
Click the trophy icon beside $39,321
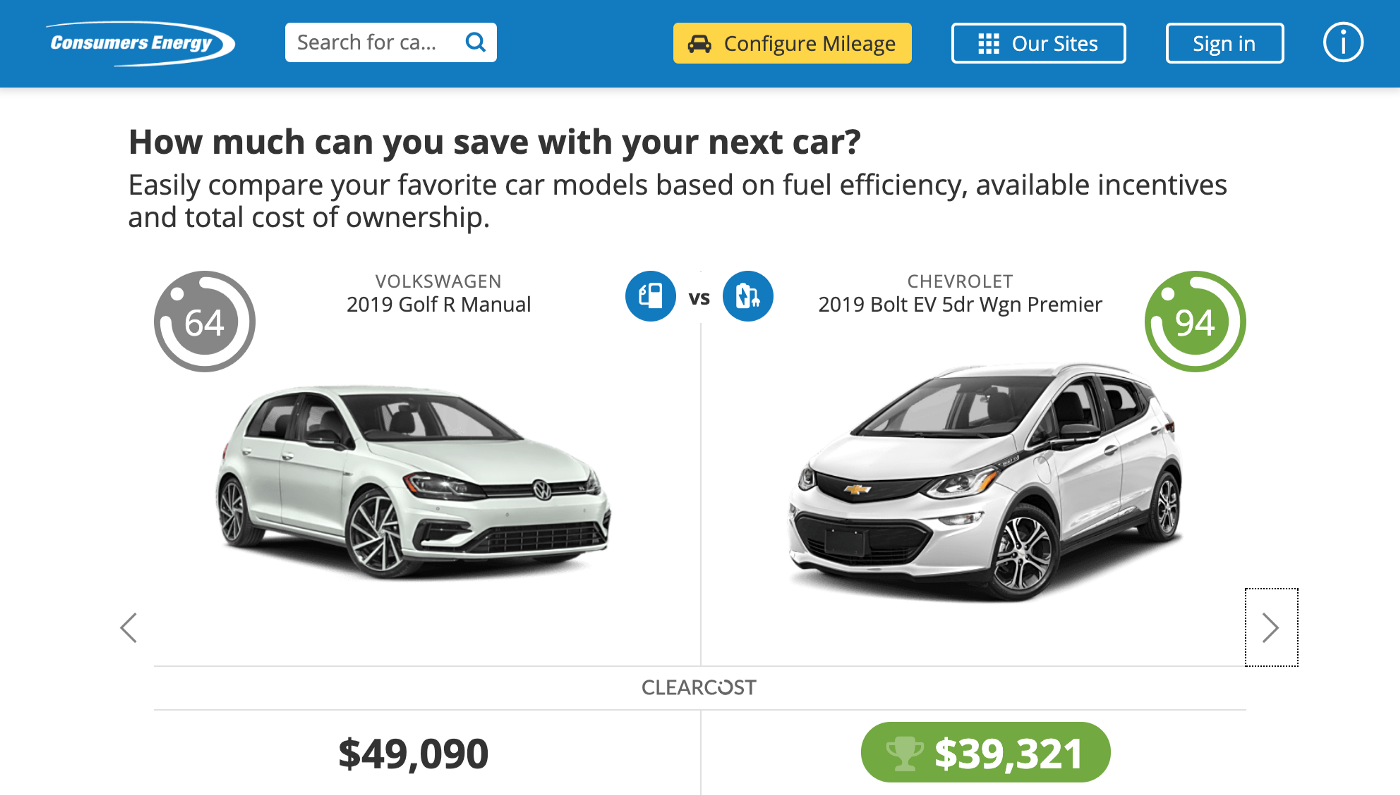pyautogui.click(x=903, y=753)
